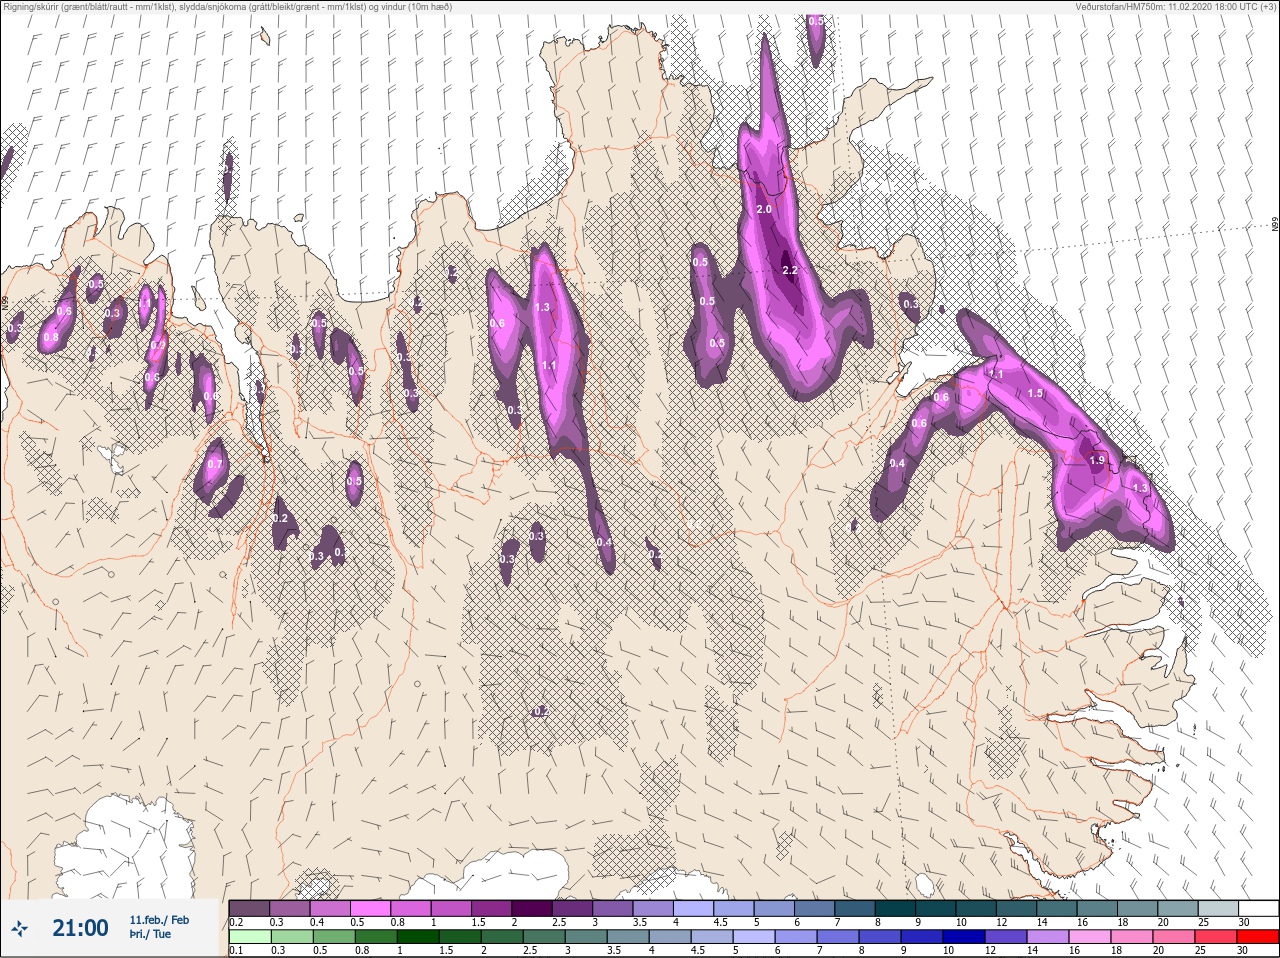Click the 2.0 snowfall value label
Viewport: 1280px width, 958px height.
(x=764, y=209)
